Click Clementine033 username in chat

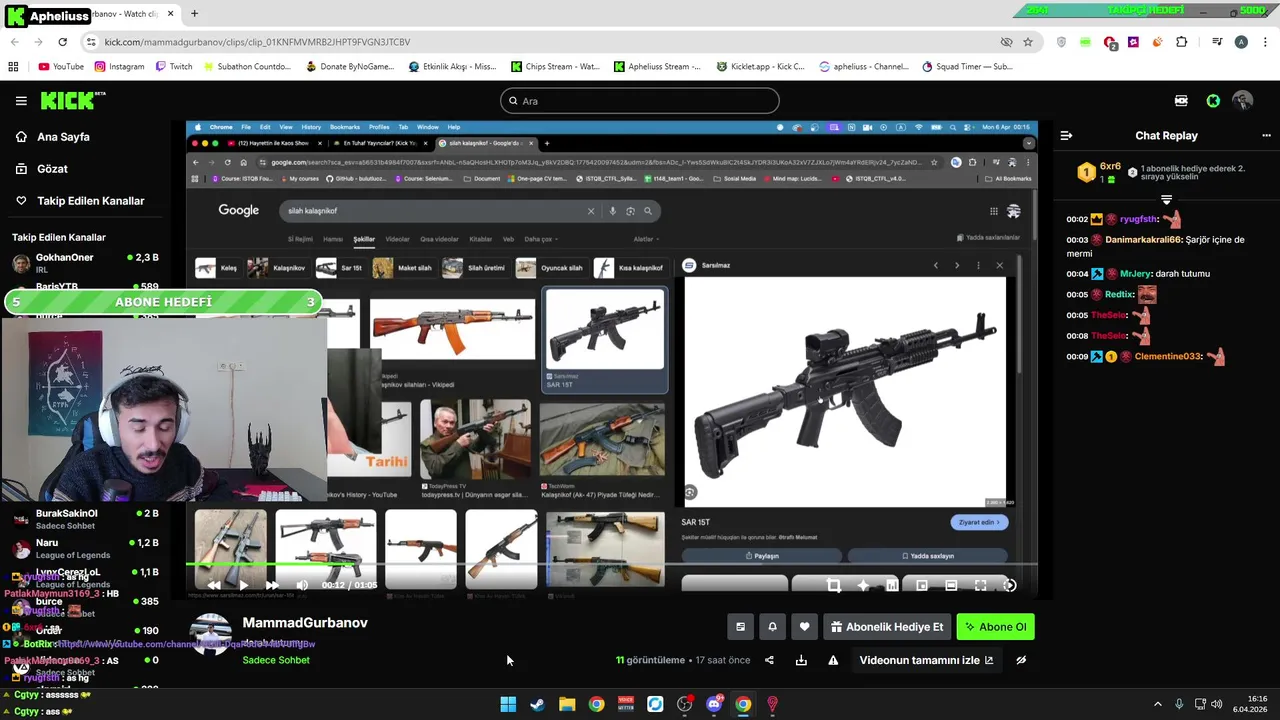[x=1168, y=357]
